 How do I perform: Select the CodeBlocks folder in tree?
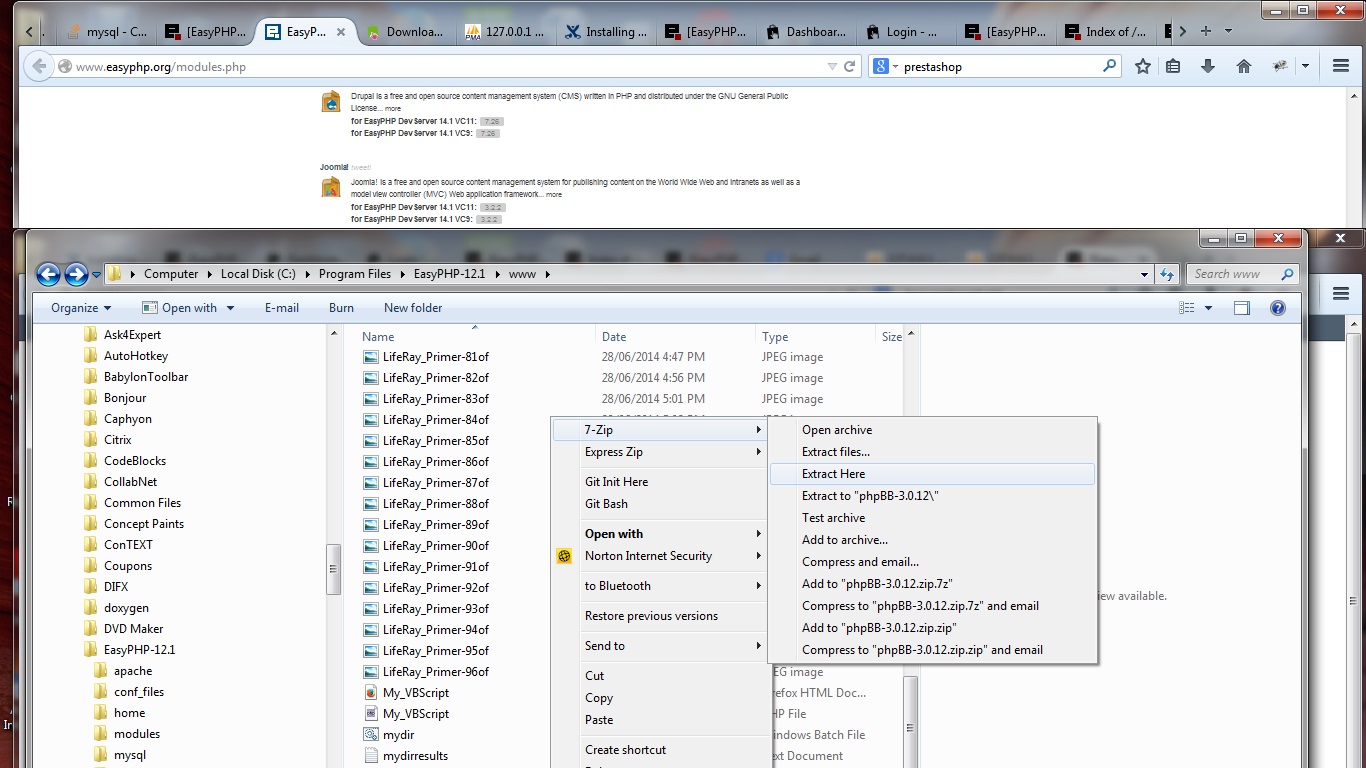(x=135, y=461)
